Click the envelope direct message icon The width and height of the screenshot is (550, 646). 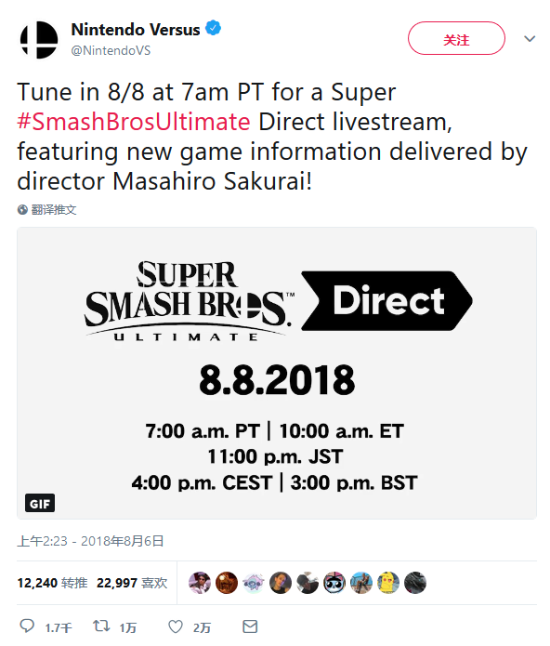pos(250,627)
